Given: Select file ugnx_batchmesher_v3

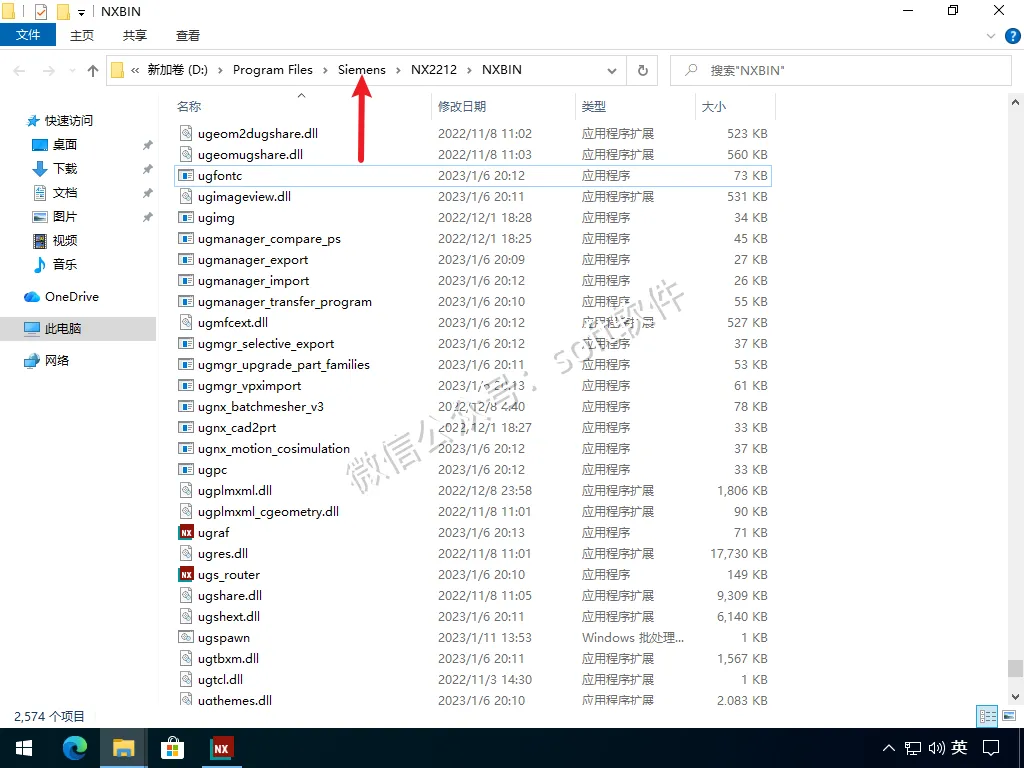Looking at the screenshot, I should (x=261, y=407).
